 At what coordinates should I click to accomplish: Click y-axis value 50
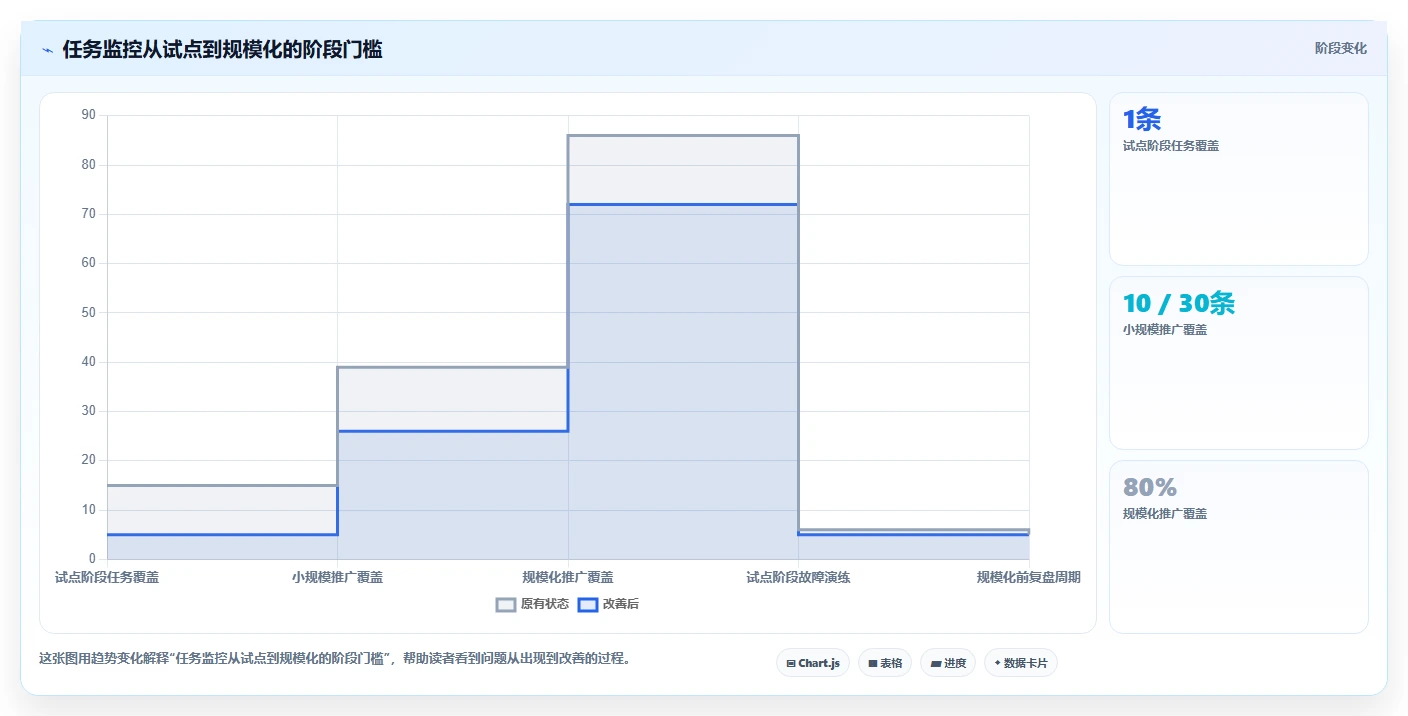click(x=88, y=312)
